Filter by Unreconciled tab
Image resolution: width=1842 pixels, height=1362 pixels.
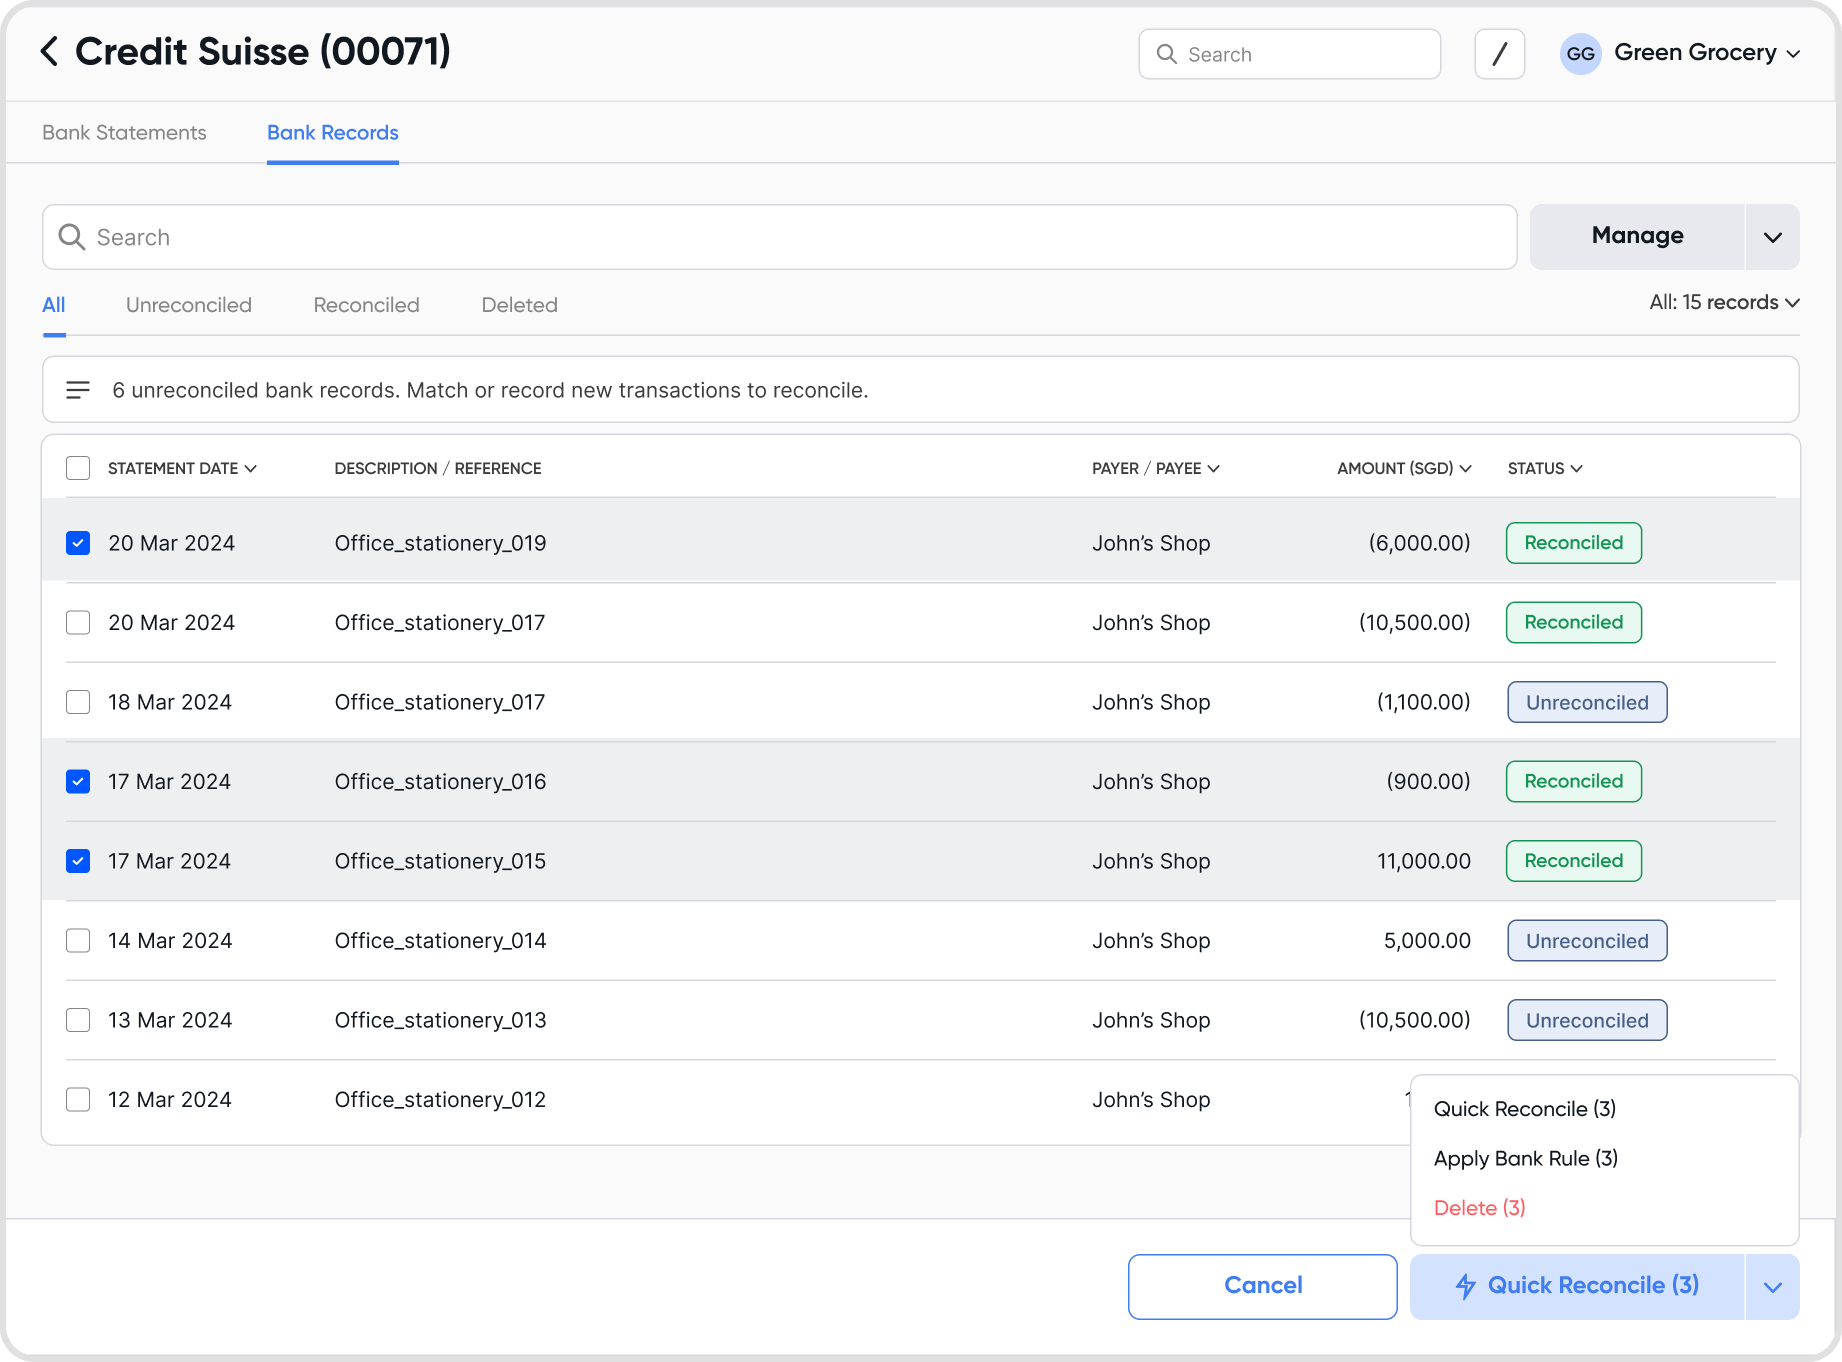click(x=189, y=305)
